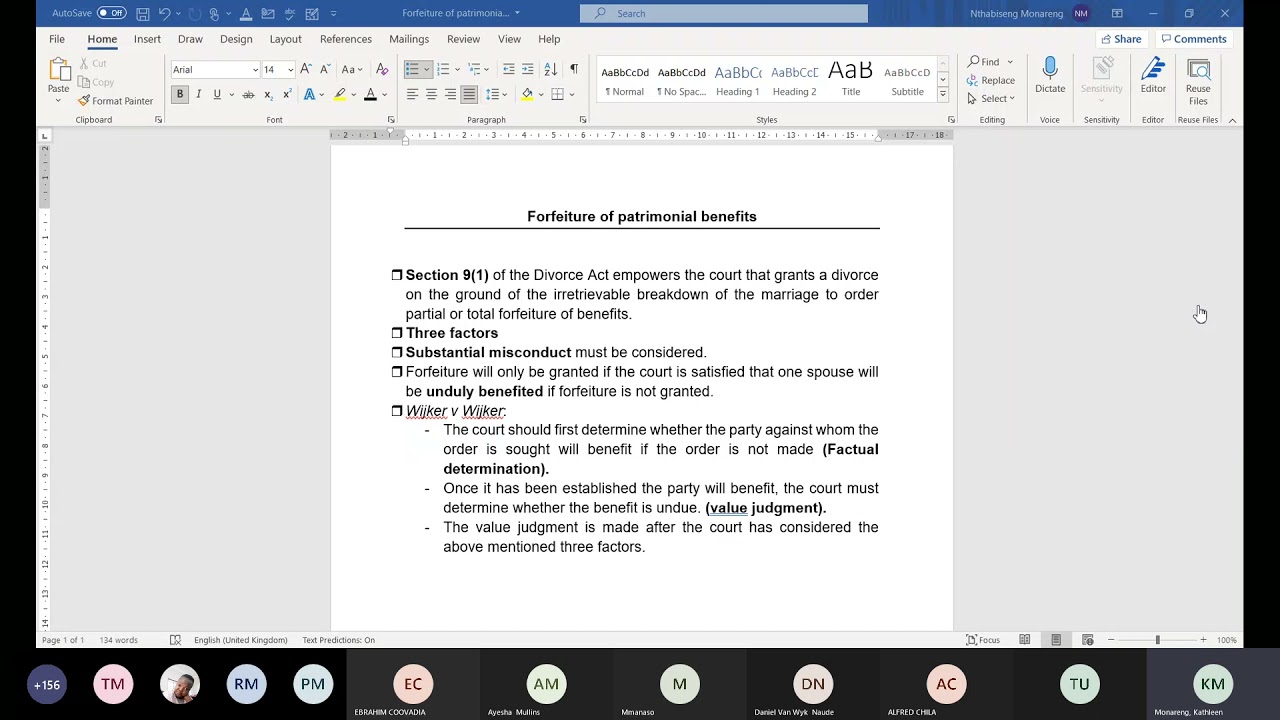1280x720 pixels.
Task: Save the document with the floppy disk icon
Action: click(143, 13)
